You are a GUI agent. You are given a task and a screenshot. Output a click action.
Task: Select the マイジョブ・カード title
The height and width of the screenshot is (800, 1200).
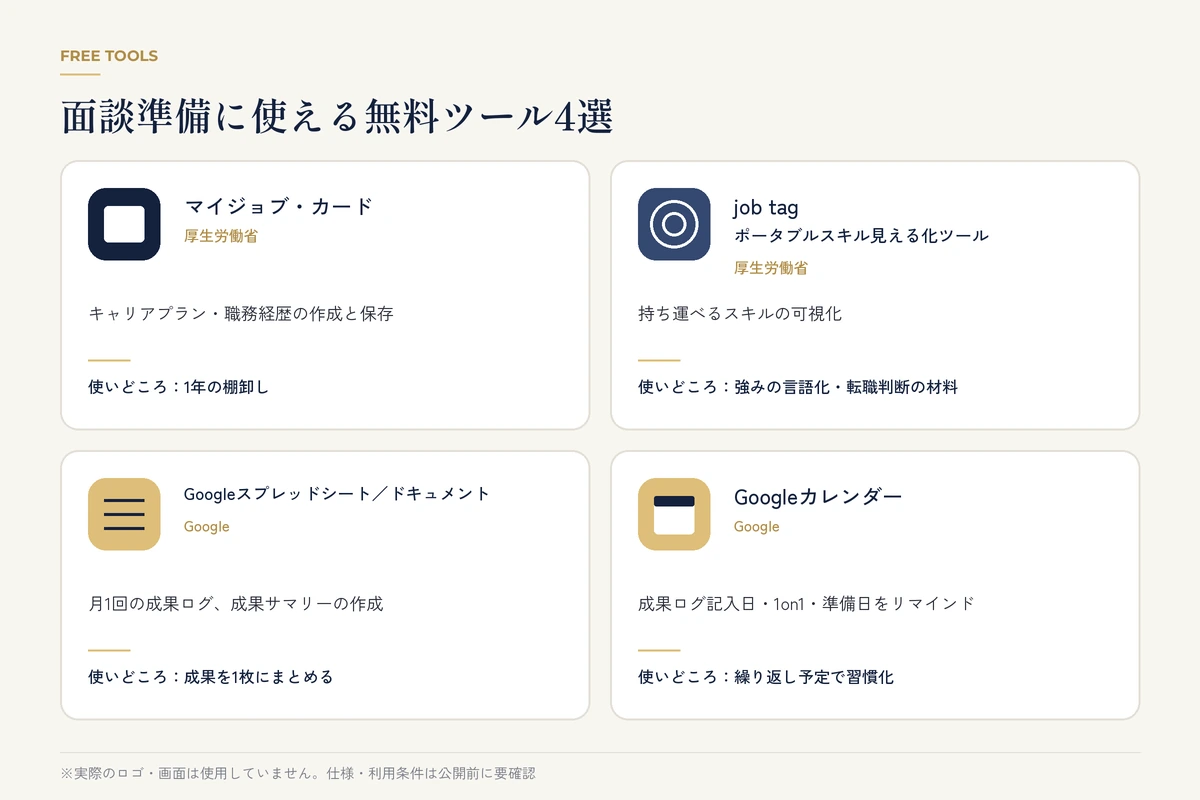[279, 207]
